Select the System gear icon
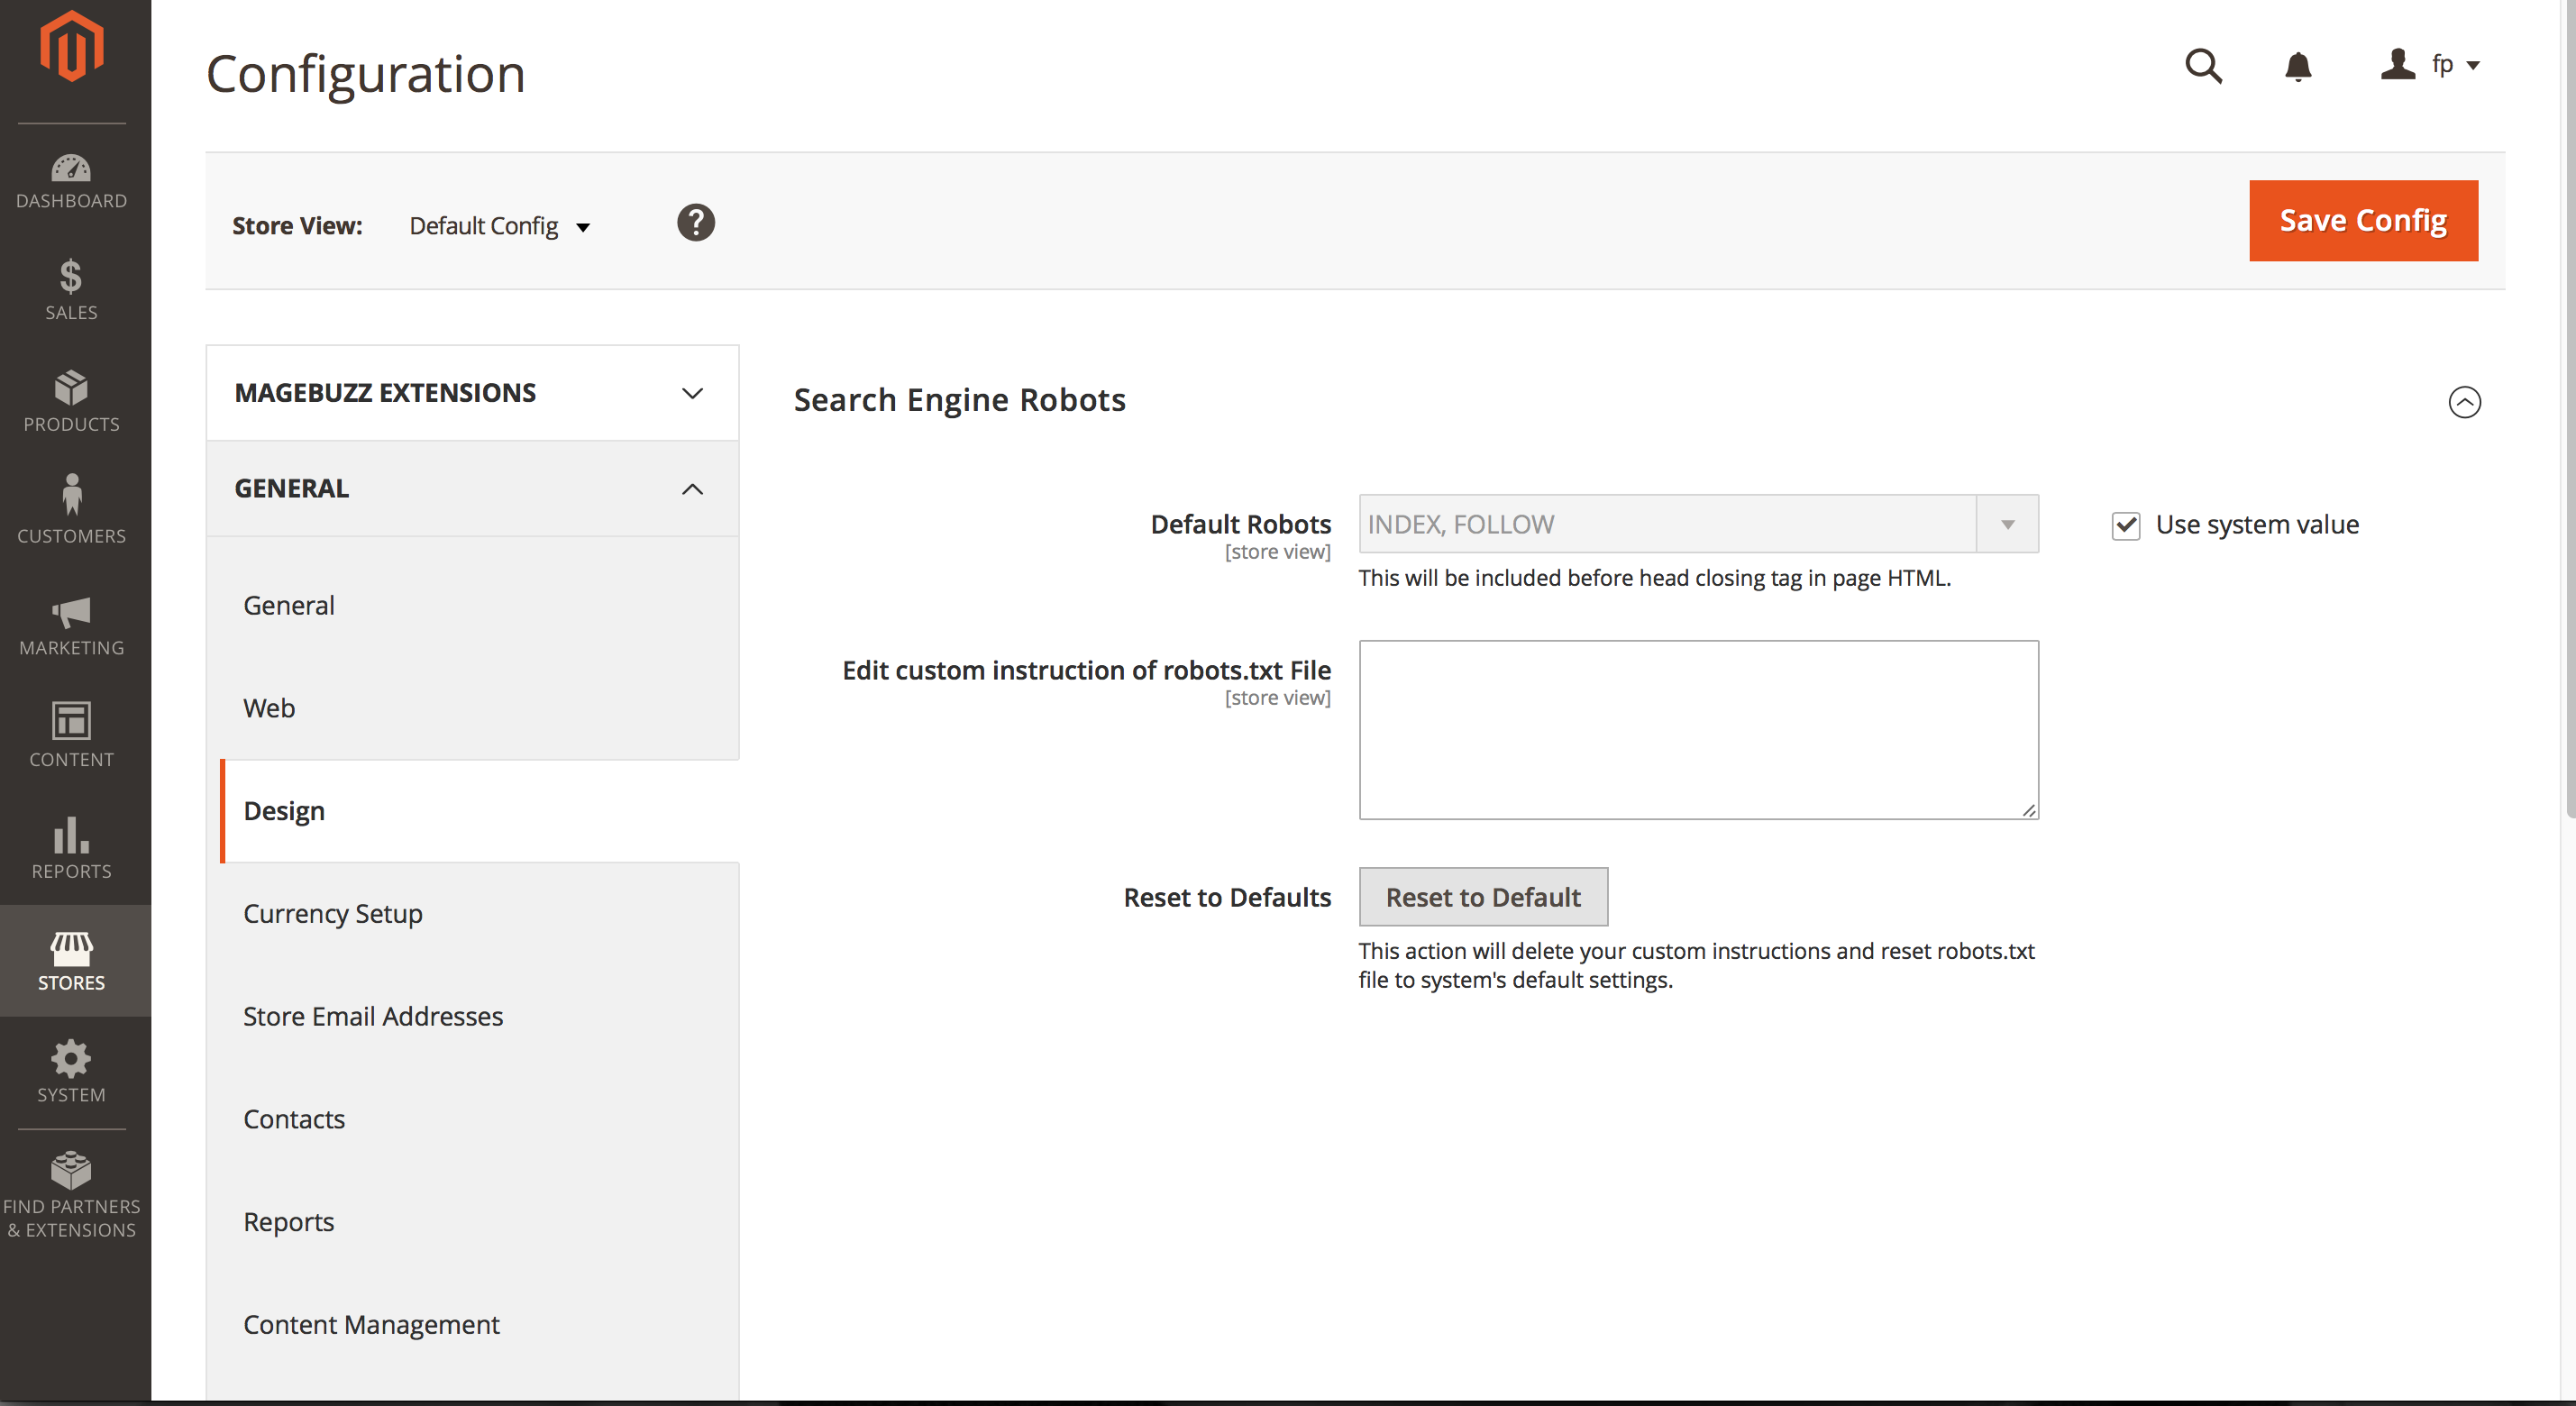Image resolution: width=2576 pixels, height=1406 pixels. tap(71, 1073)
